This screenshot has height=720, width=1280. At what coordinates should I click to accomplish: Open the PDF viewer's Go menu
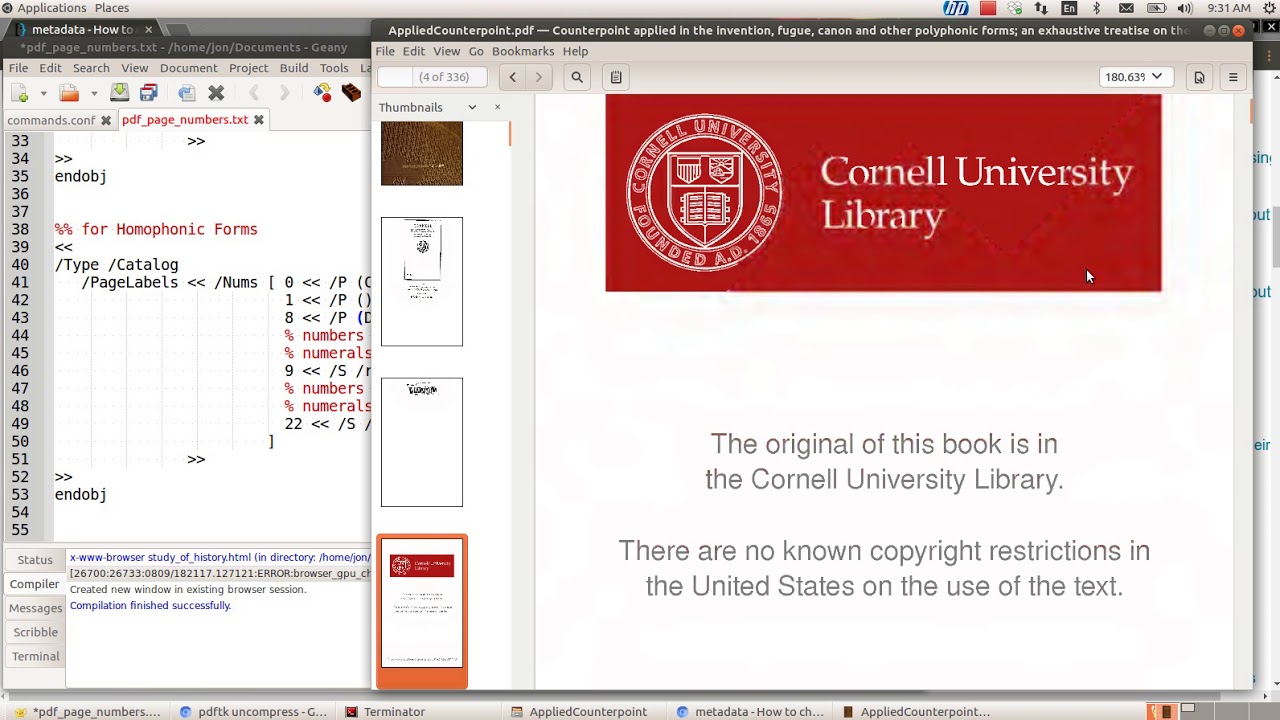(476, 51)
